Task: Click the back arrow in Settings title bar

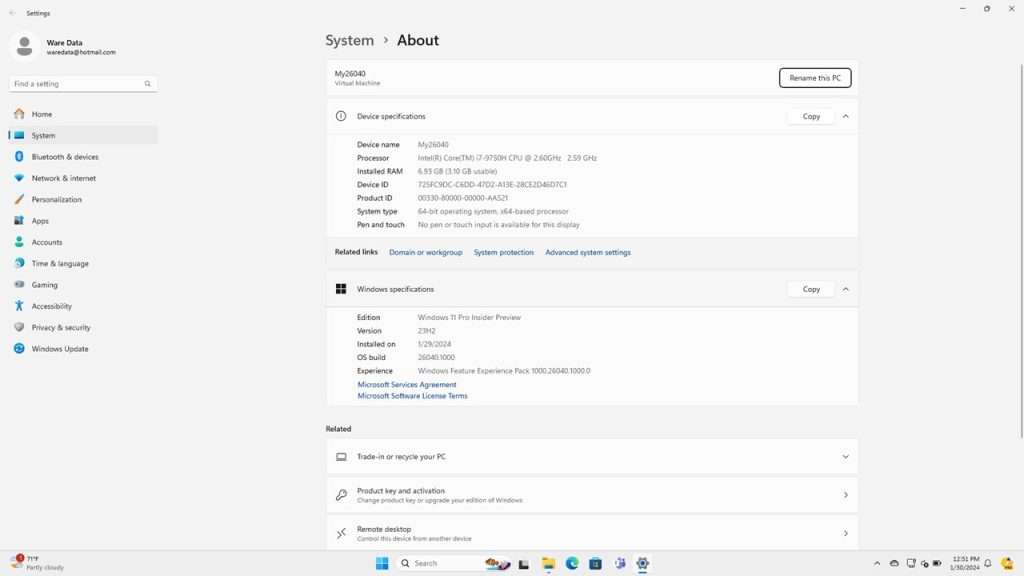Action: tap(12, 13)
